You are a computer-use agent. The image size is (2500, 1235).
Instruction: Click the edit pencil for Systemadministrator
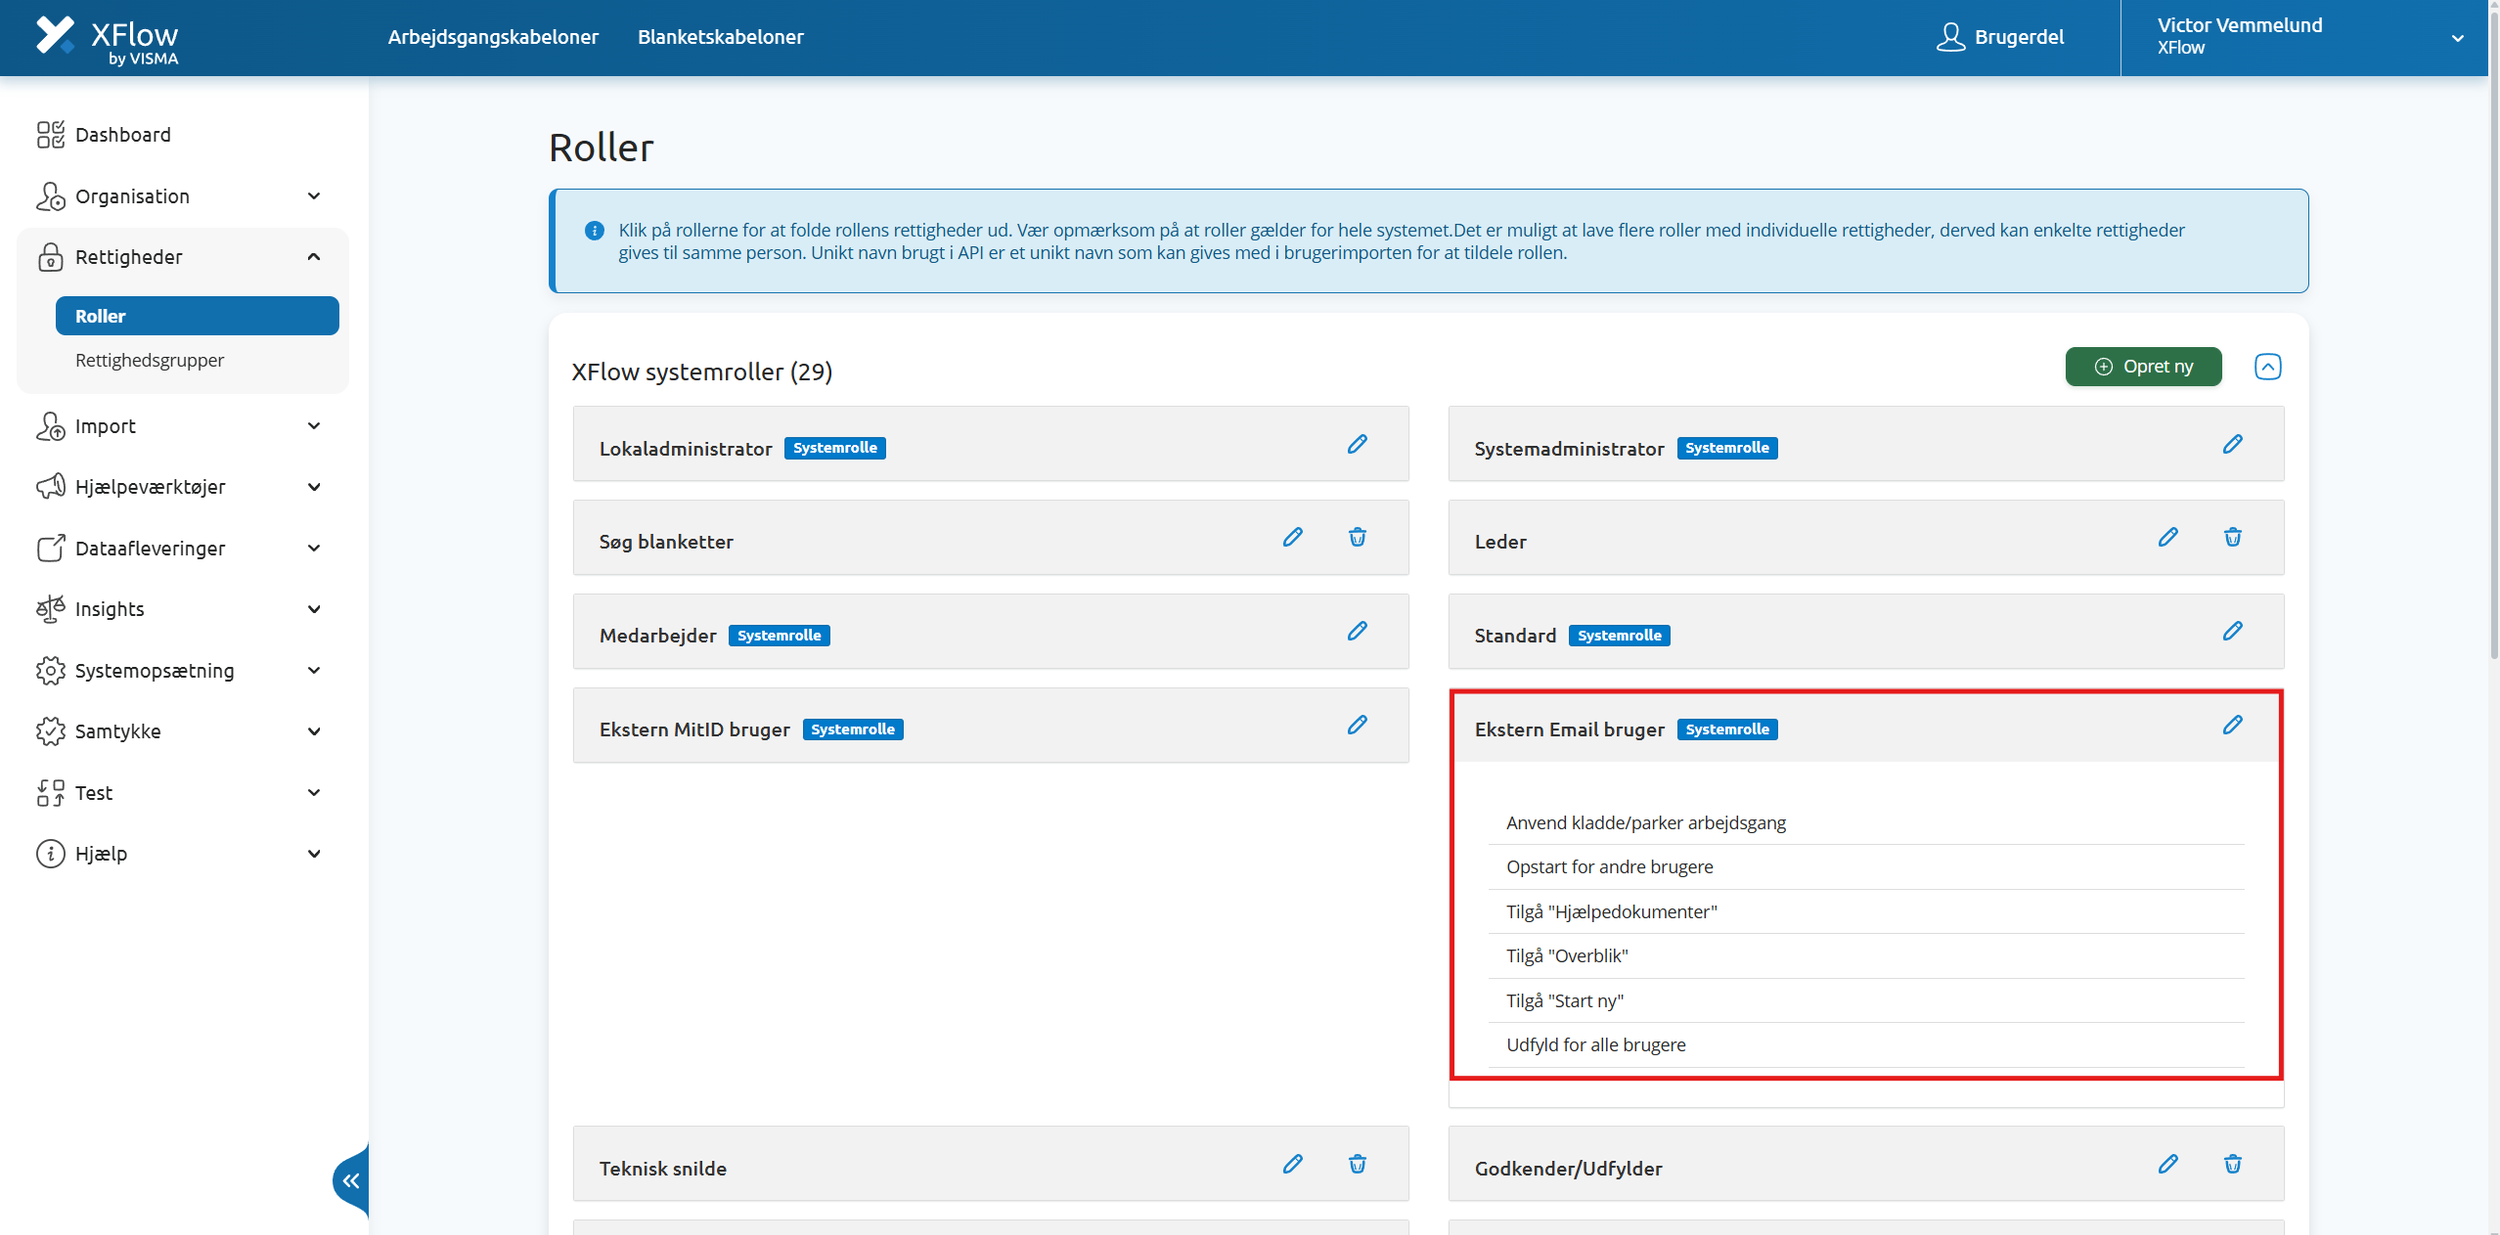[x=2232, y=444]
